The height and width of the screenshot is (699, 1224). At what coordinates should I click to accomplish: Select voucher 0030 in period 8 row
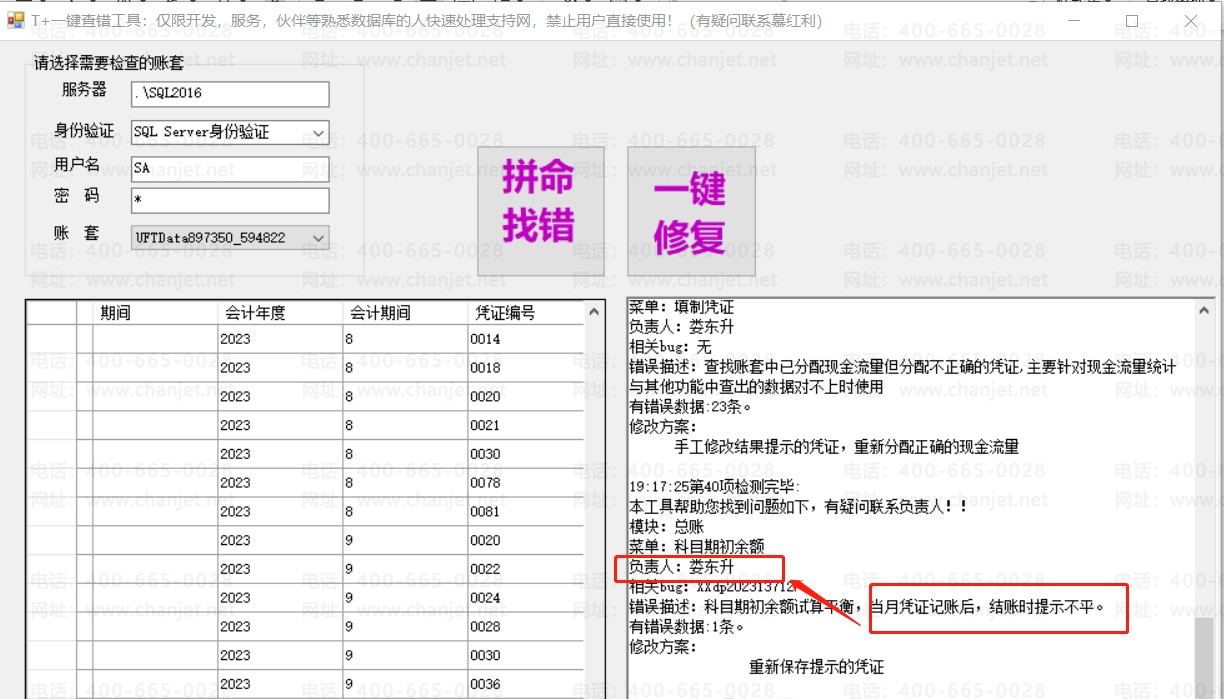pyautogui.click(x=525, y=454)
